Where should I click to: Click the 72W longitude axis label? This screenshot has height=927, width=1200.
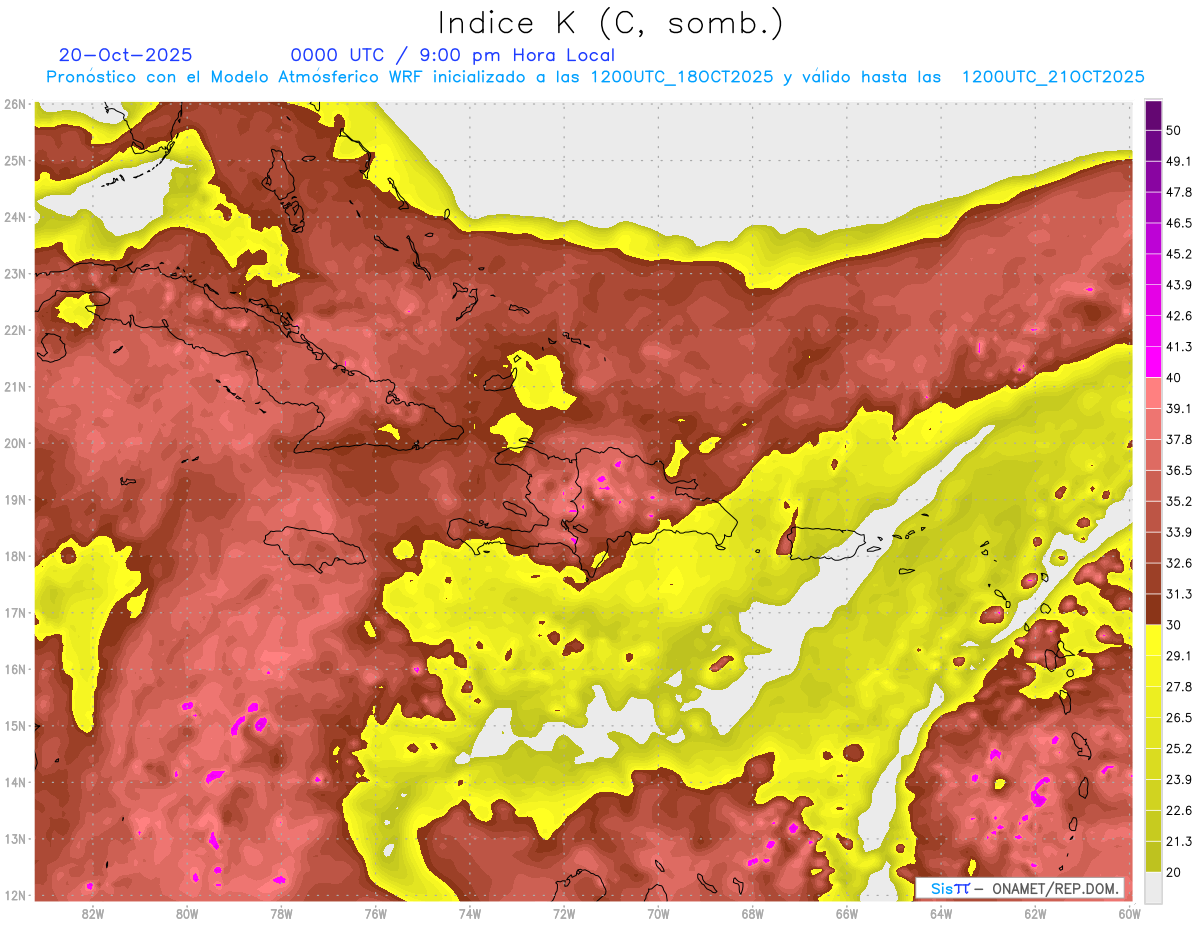tap(564, 913)
